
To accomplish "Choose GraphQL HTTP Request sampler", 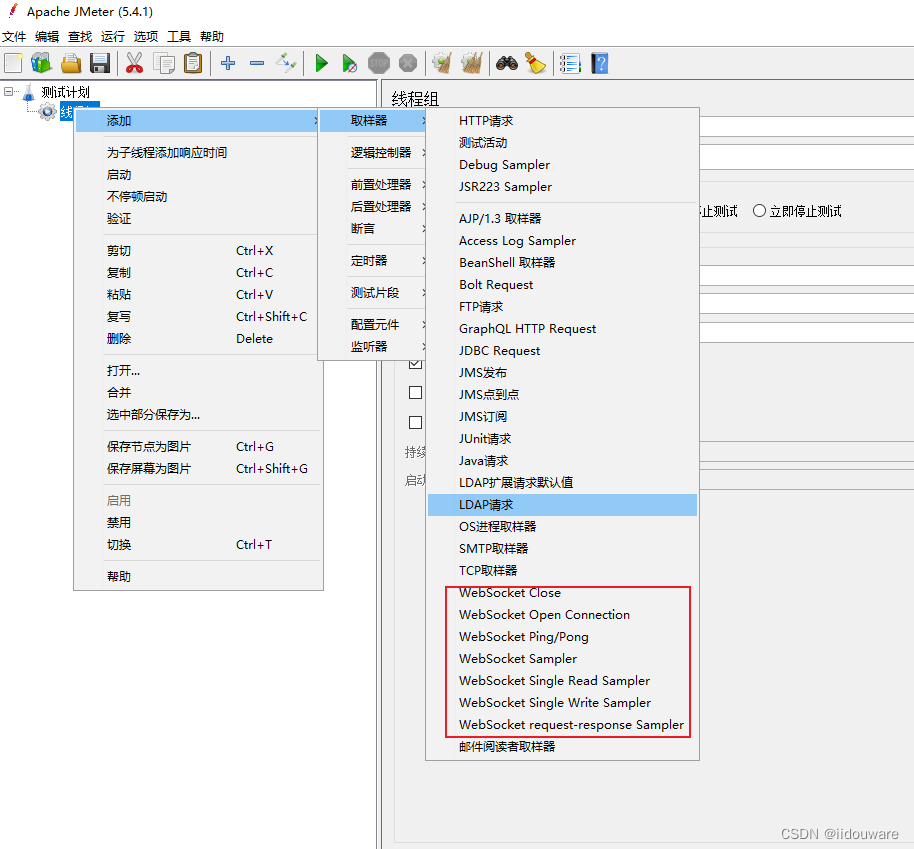I will point(563,329).
